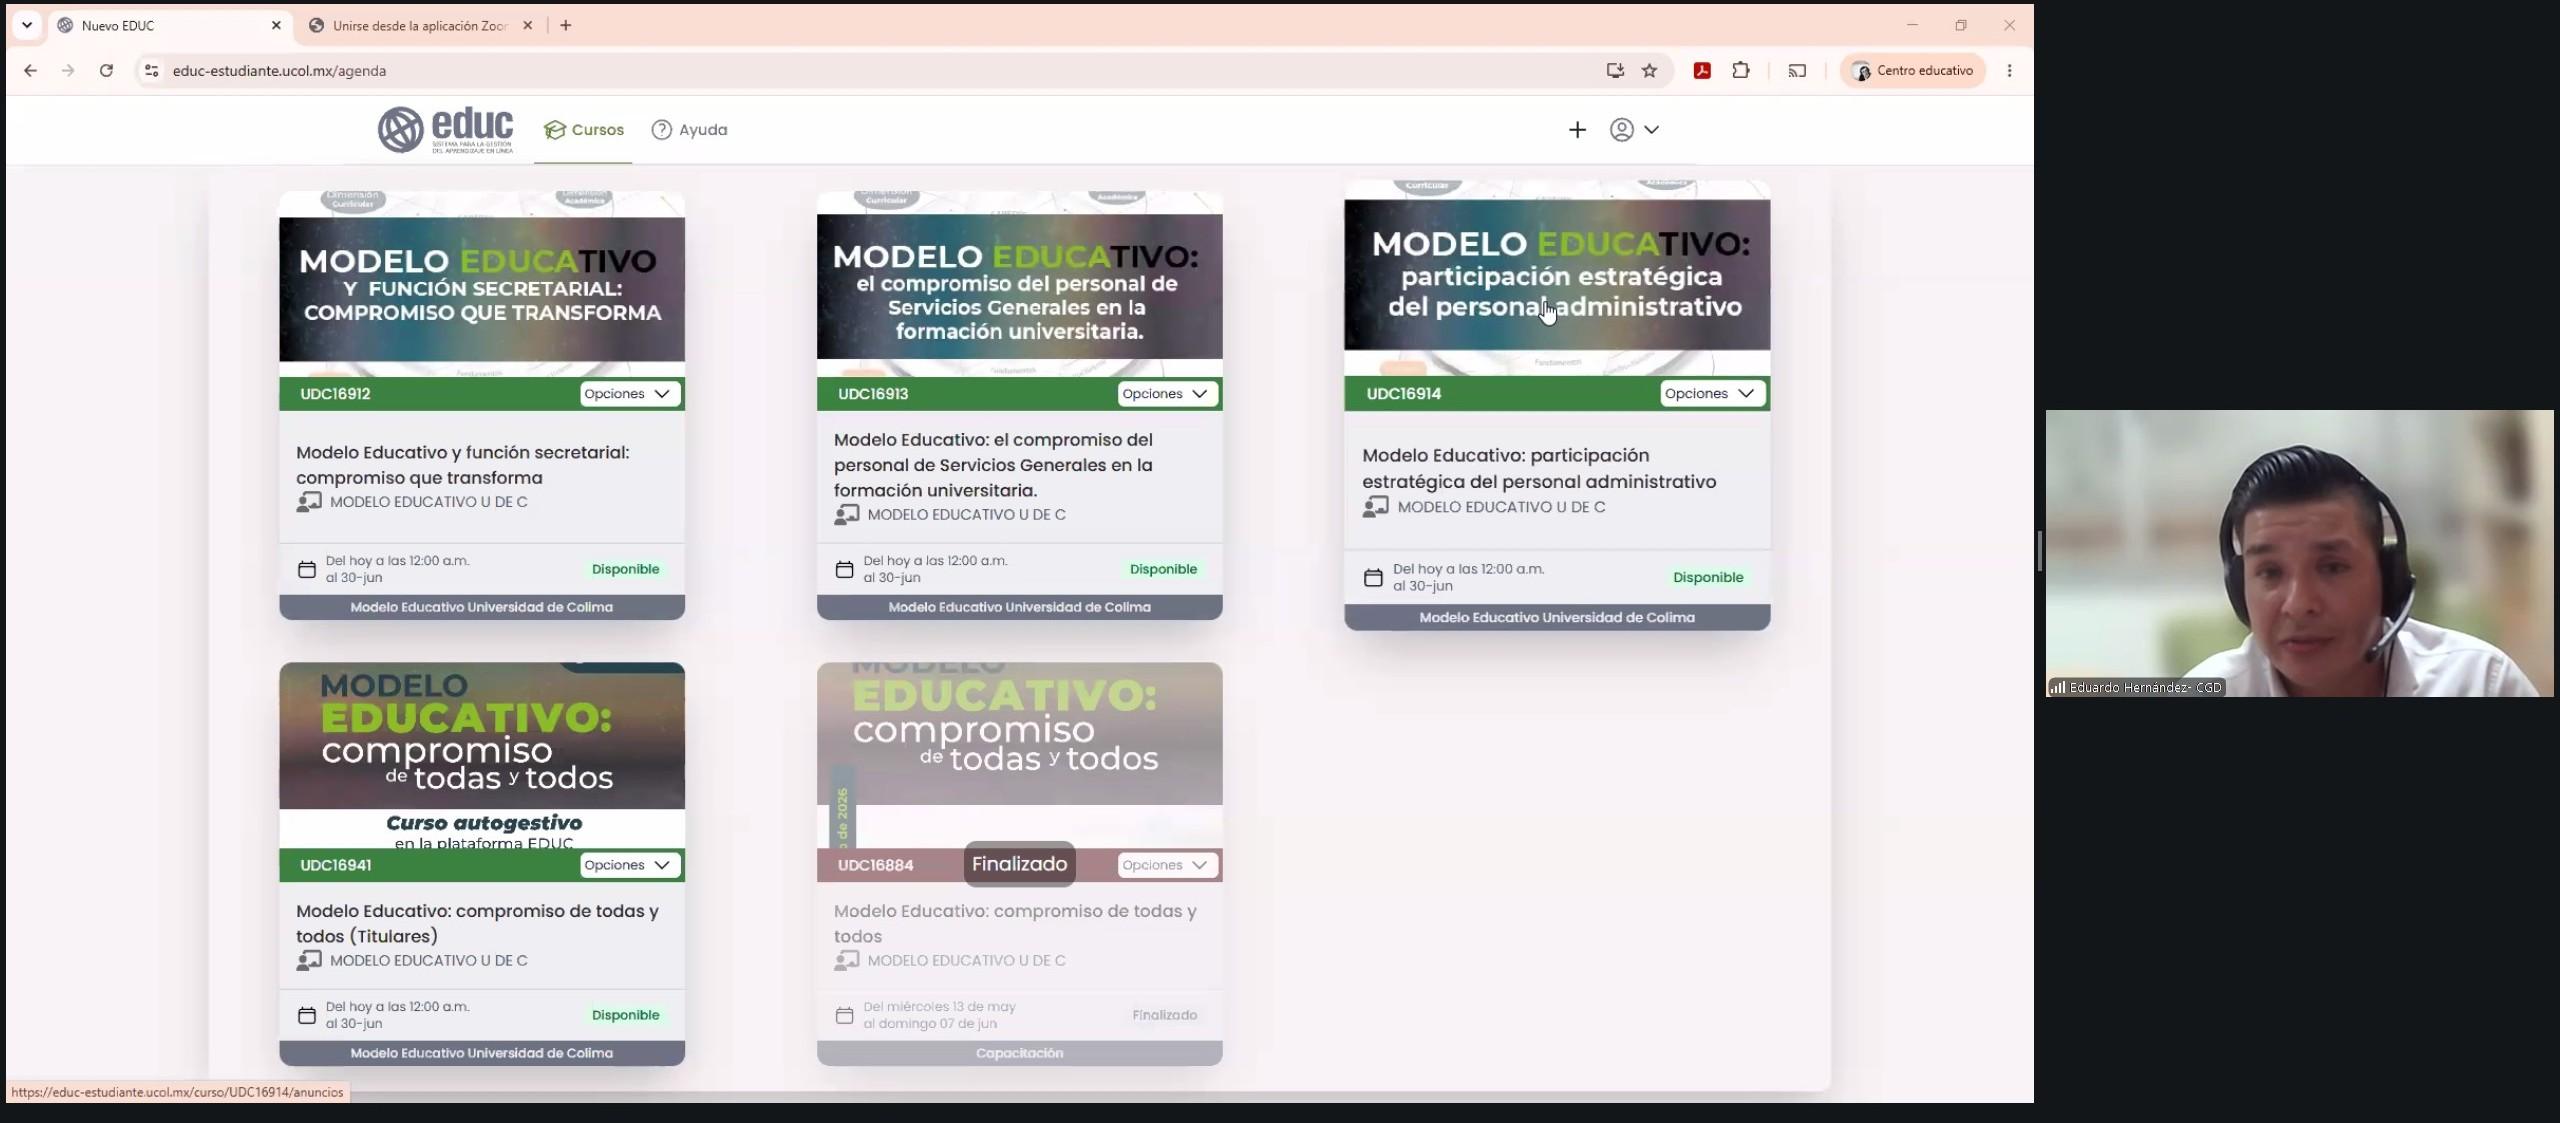
Task: Open the función secretarial course banner image
Action: click(482, 284)
